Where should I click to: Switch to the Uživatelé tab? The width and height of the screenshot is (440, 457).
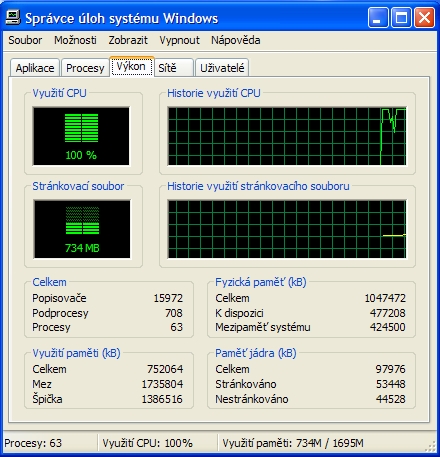tap(222, 68)
